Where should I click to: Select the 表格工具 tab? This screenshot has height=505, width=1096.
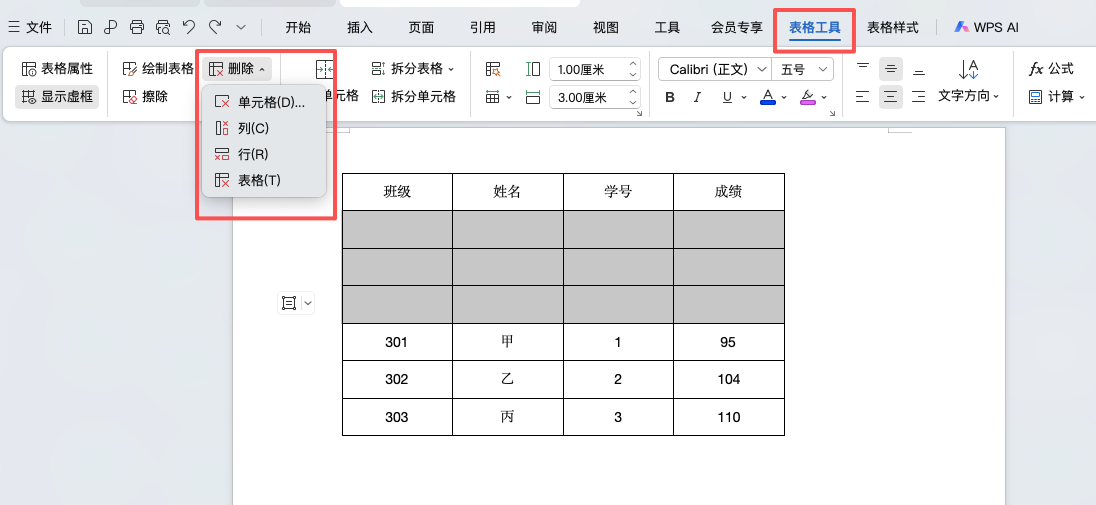point(815,28)
